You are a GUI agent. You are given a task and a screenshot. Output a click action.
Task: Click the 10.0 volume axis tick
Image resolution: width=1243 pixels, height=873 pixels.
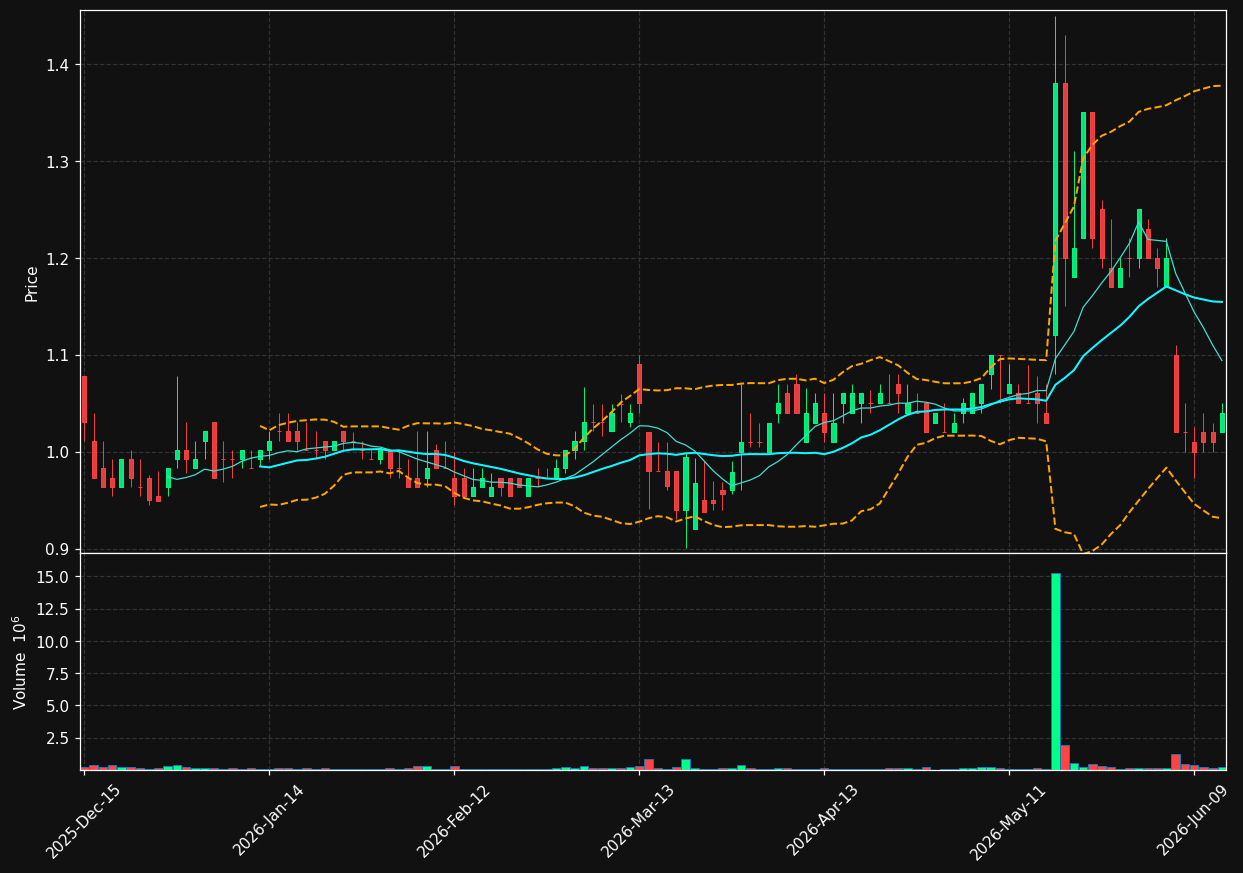53,642
